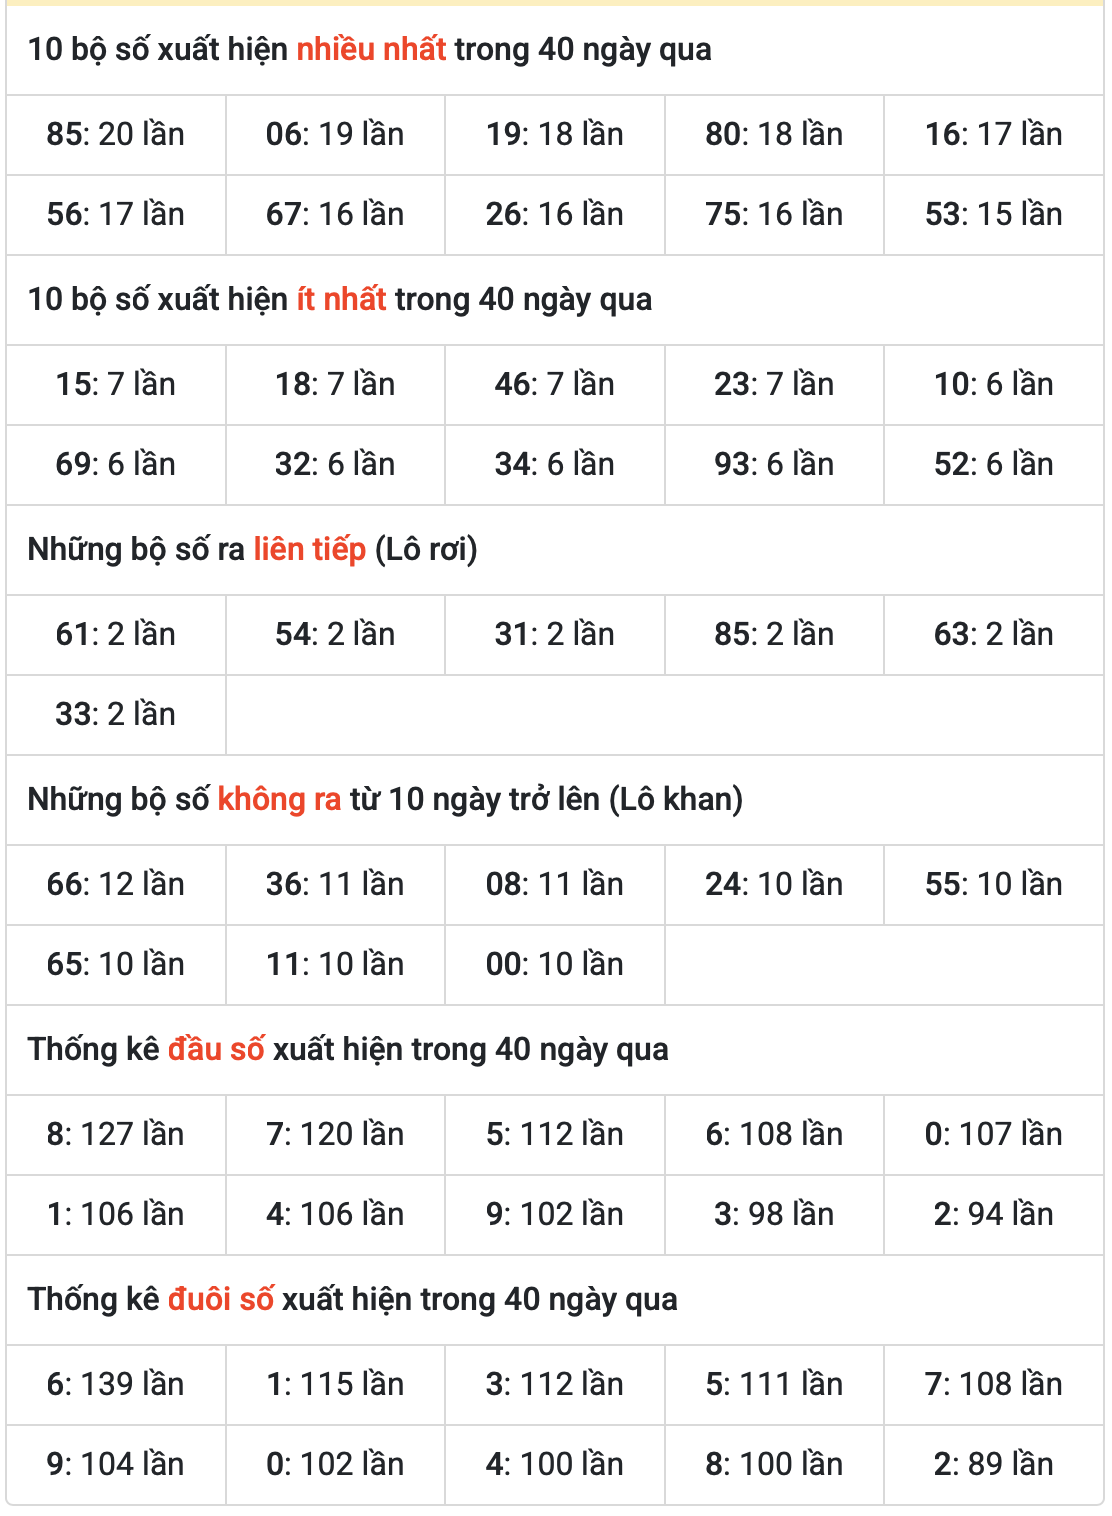The width and height of the screenshot is (1112, 1516).
Task: Click the '00: 10 lần' cell
Action: 555,965
